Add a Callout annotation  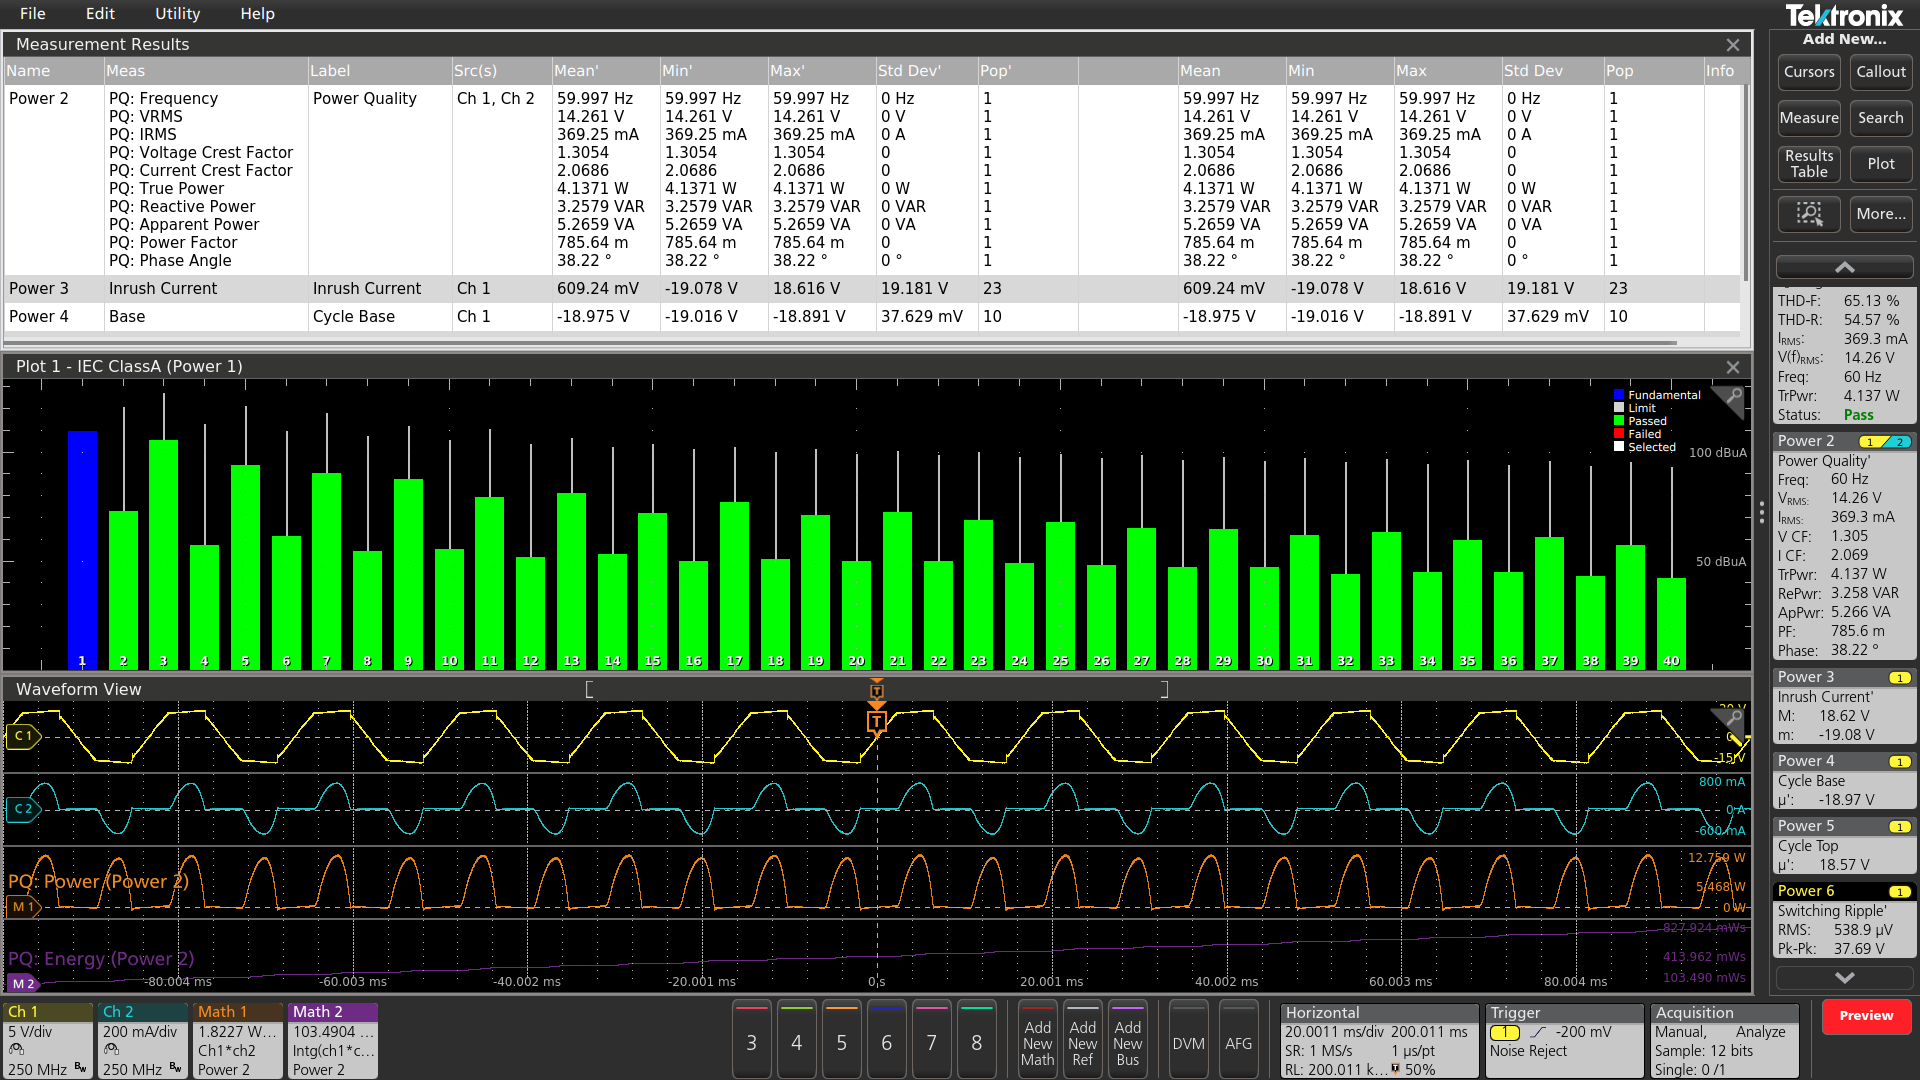(x=1880, y=71)
